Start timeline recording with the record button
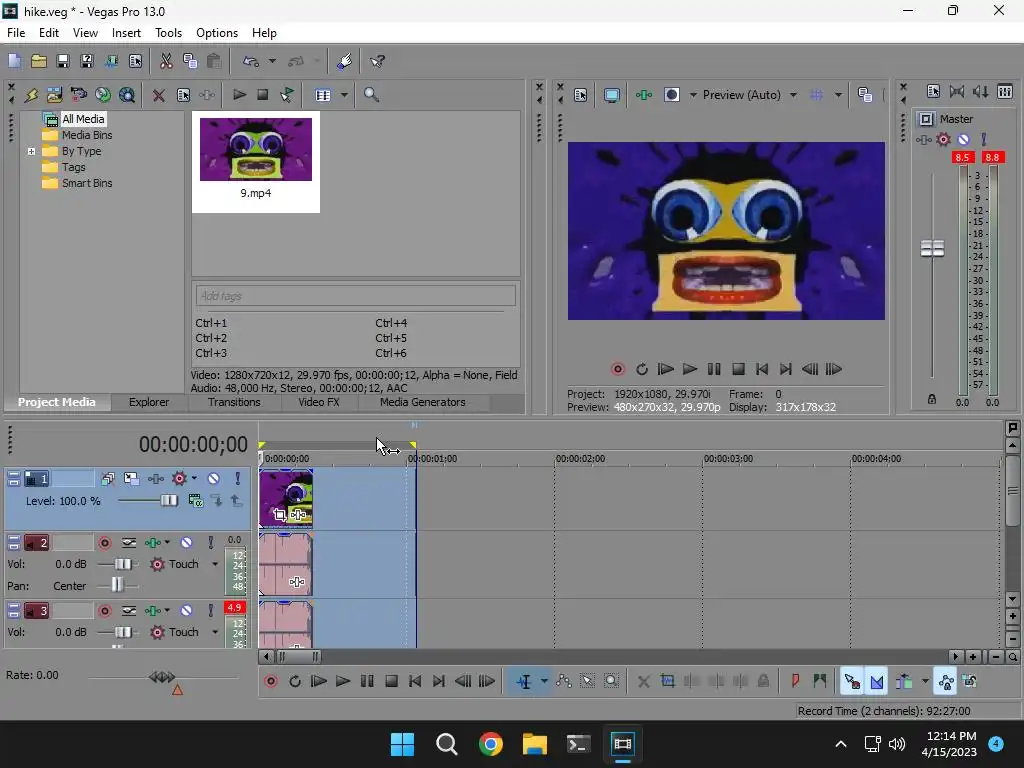 tap(270, 682)
